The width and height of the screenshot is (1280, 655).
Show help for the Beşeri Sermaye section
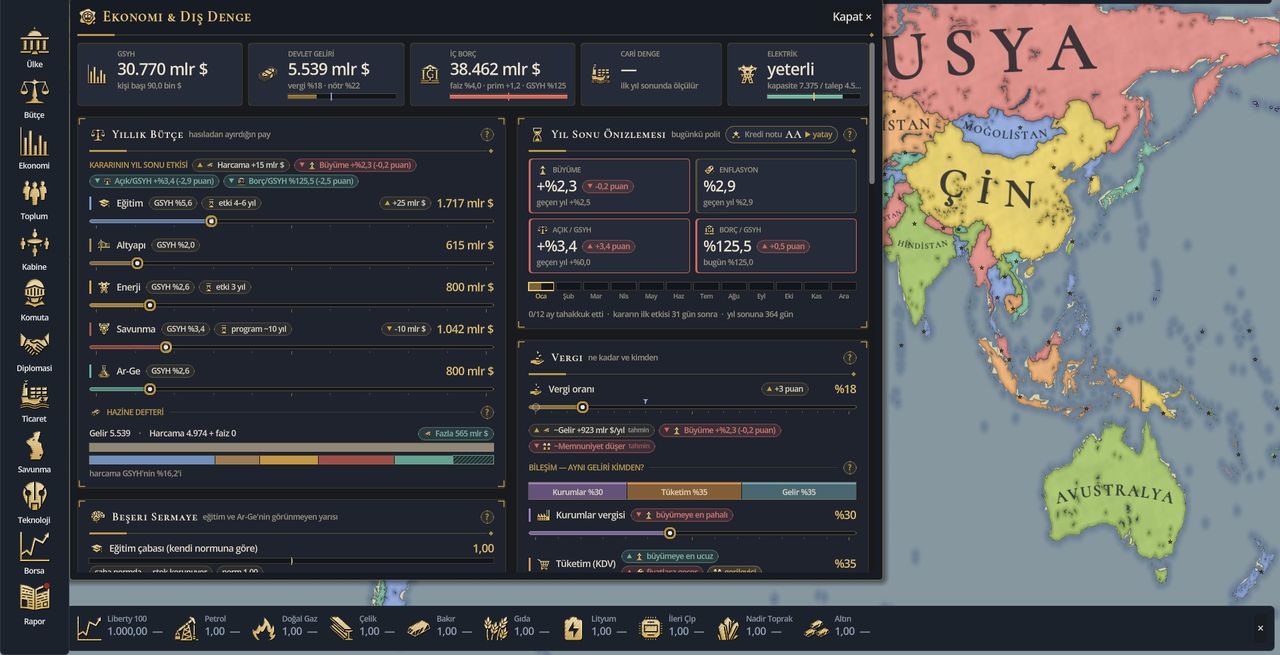(x=487, y=517)
